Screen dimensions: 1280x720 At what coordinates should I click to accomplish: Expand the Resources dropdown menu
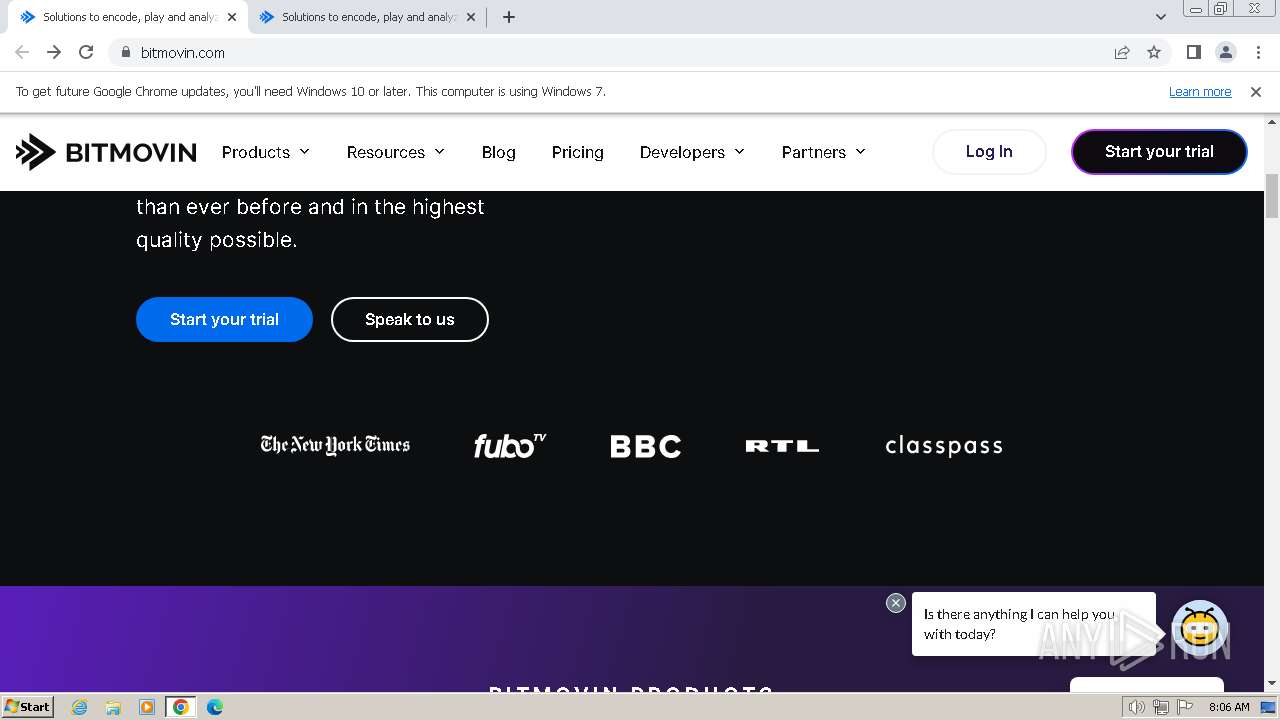[396, 152]
